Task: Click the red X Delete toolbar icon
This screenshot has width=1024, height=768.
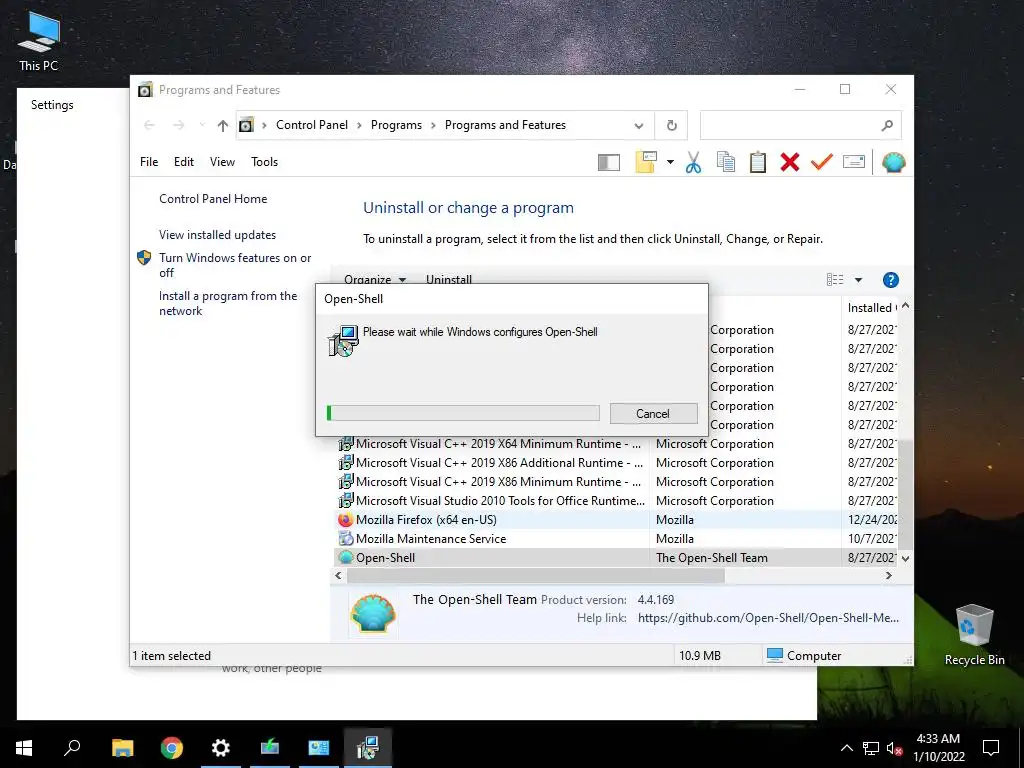Action: 790,162
